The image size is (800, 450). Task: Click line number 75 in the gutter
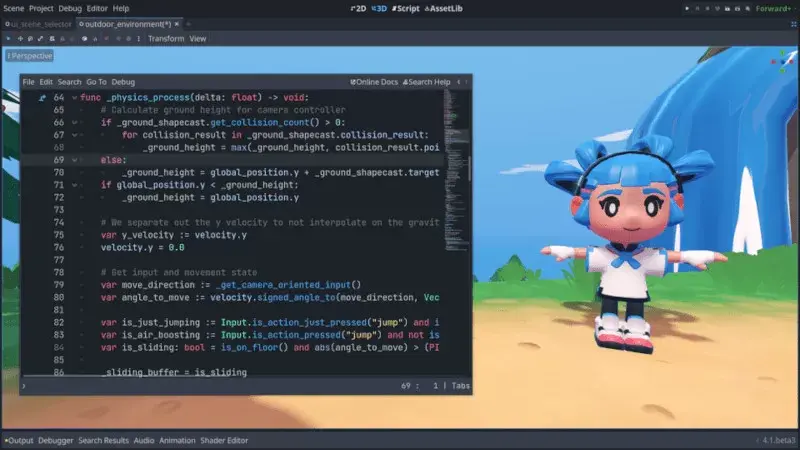(x=59, y=235)
